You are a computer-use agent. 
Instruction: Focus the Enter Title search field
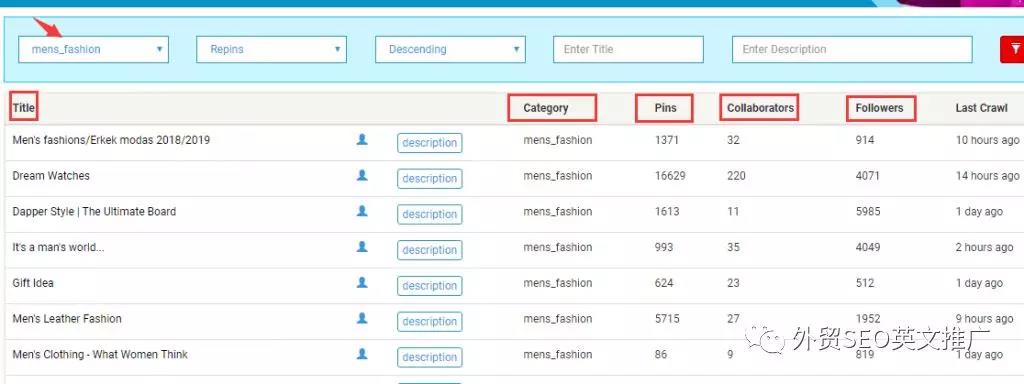[628, 49]
